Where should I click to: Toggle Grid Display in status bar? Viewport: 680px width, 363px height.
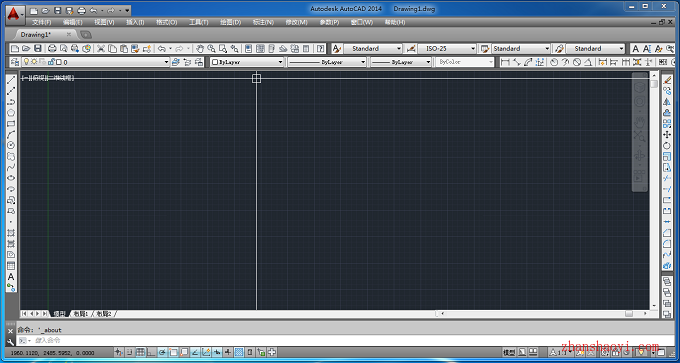pos(141,352)
